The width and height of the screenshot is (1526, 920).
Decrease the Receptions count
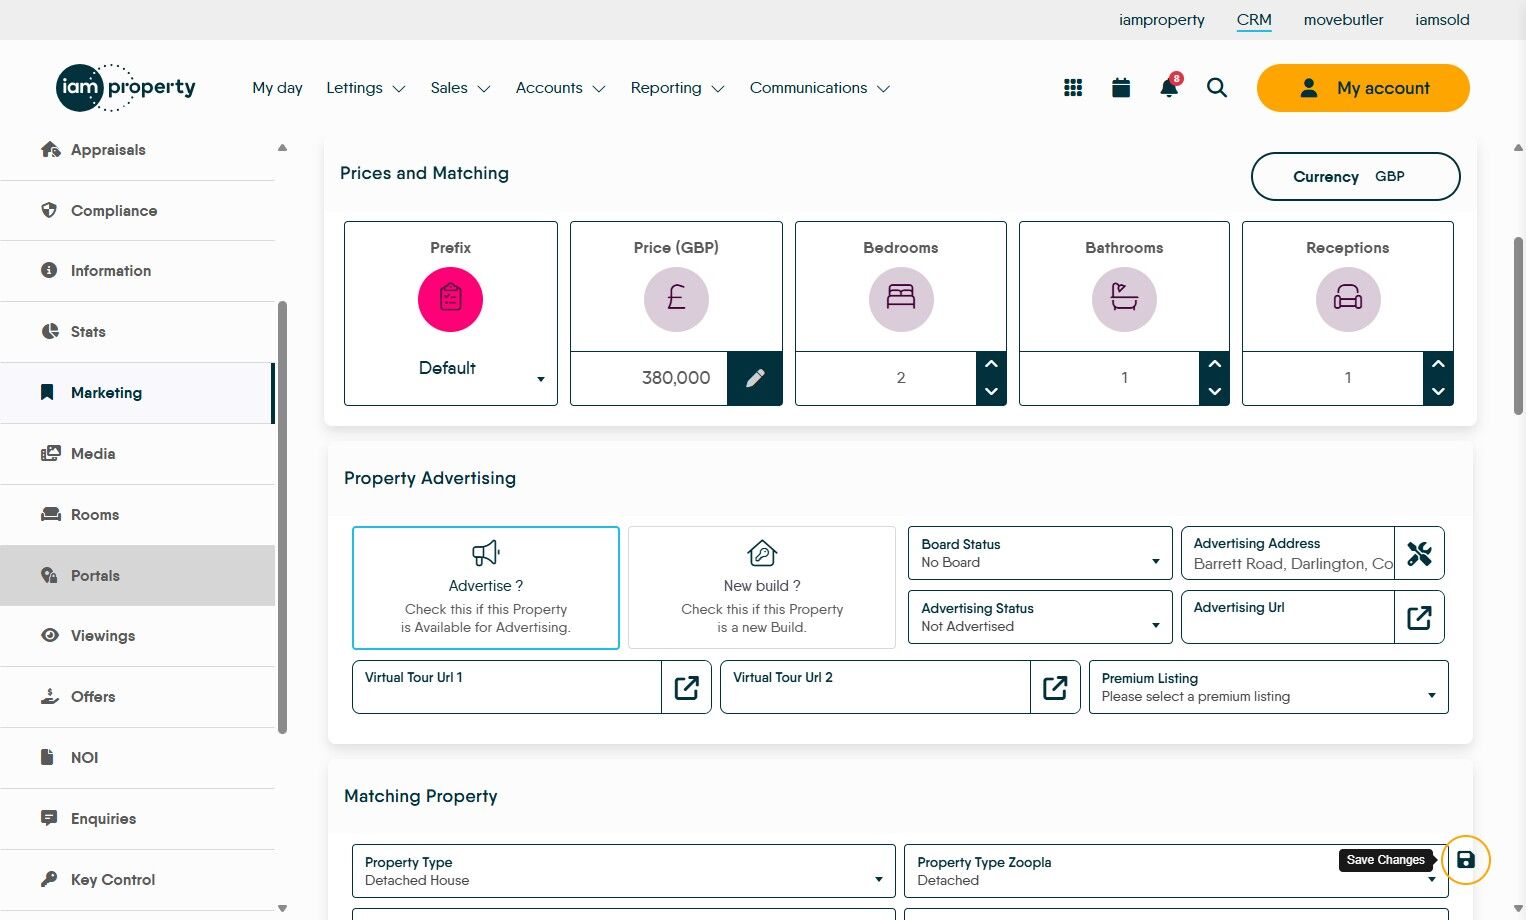1438,392
